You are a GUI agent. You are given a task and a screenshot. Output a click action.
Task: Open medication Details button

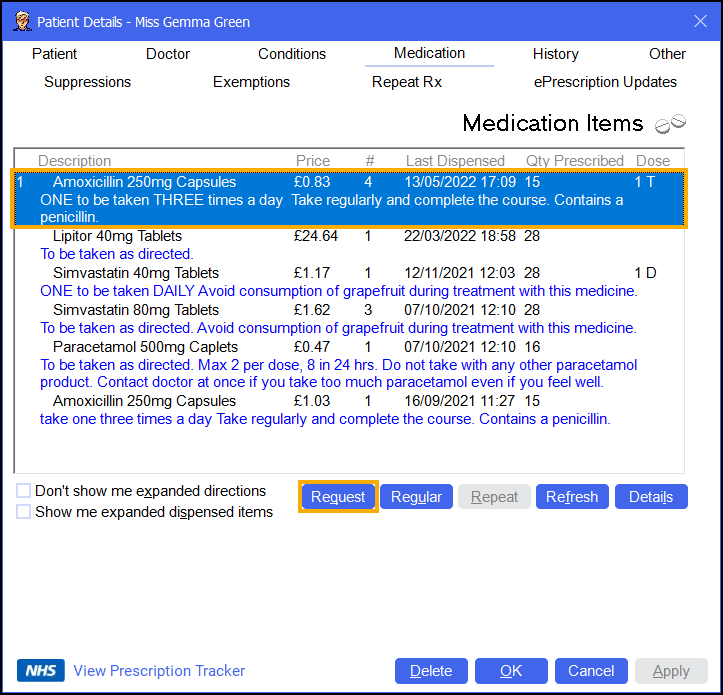(x=651, y=497)
